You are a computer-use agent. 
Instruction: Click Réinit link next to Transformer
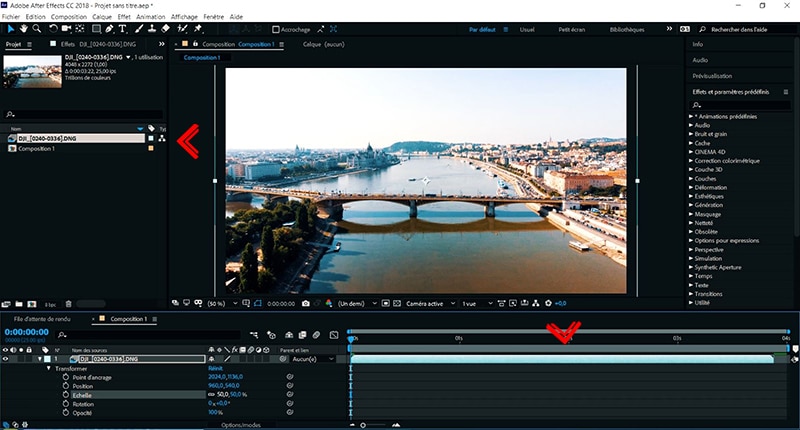coord(215,367)
